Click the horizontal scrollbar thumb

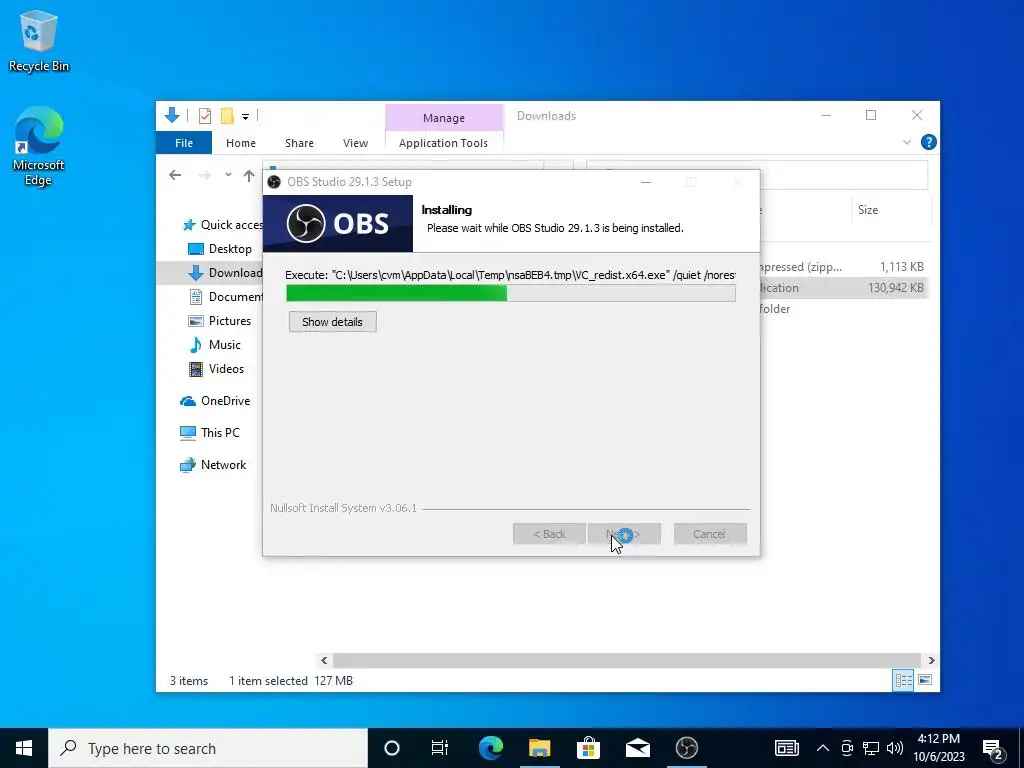point(626,660)
